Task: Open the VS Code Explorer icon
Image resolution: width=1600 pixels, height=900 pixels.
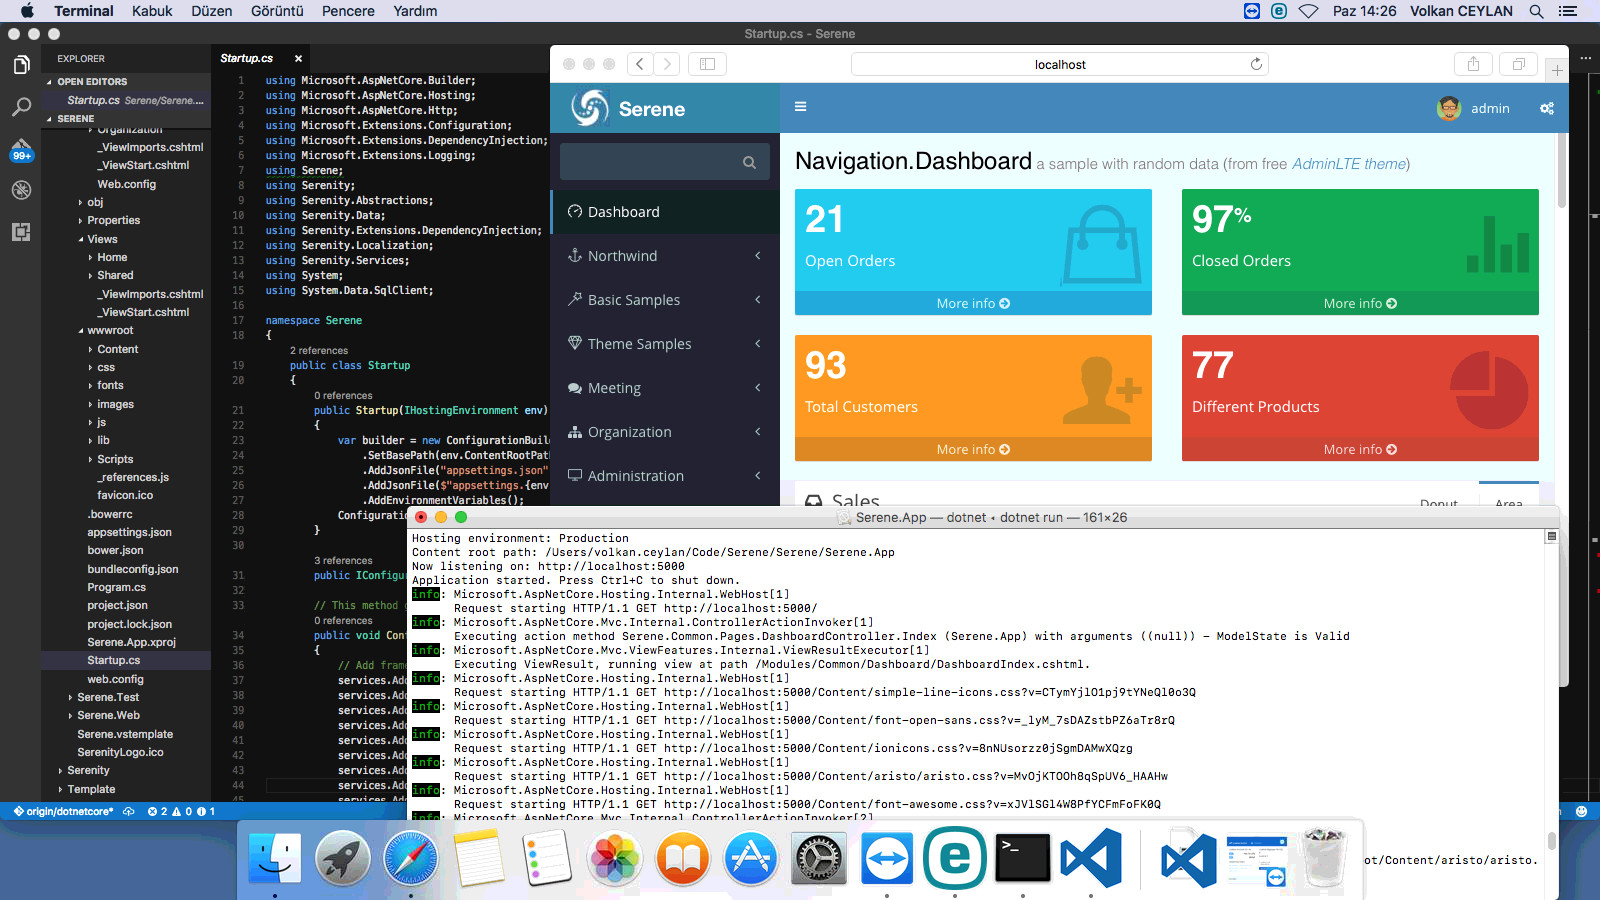Action: point(21,65)
